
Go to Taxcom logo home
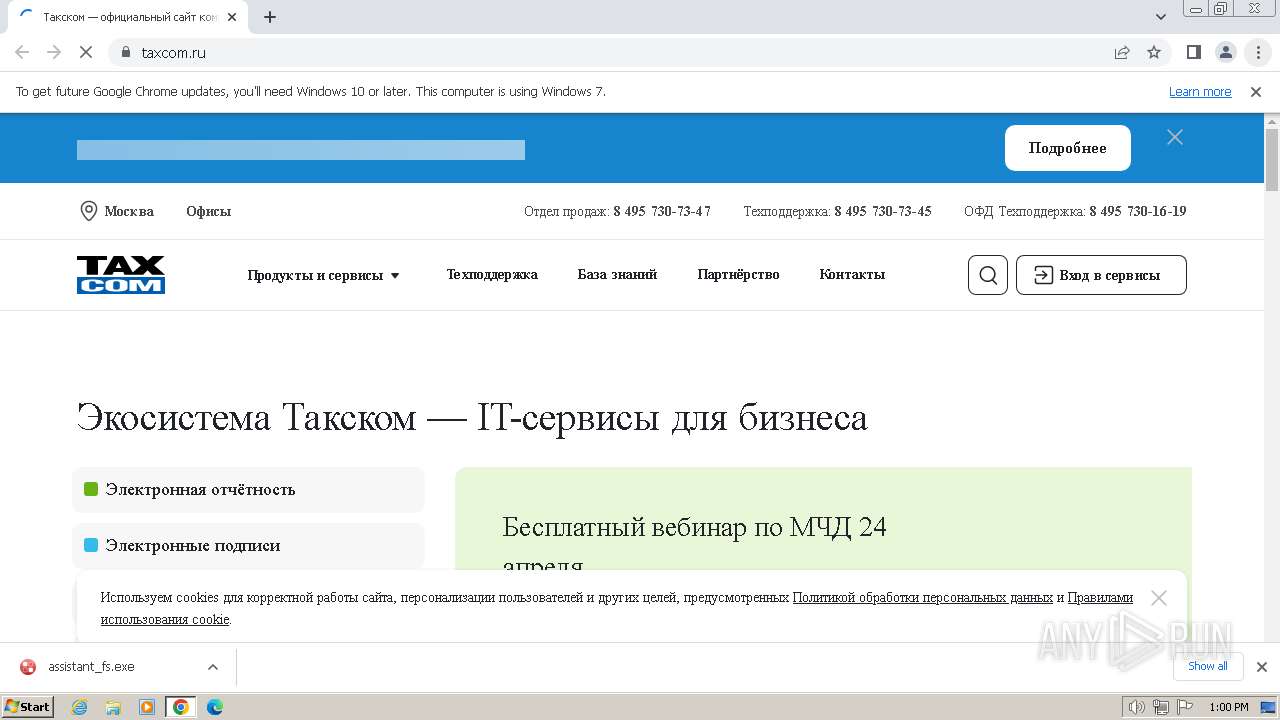tap(121, 275)
